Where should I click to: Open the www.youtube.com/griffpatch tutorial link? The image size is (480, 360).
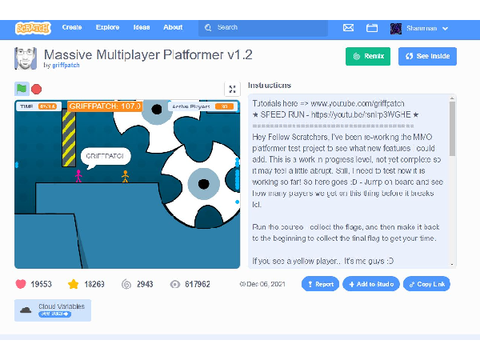pyautogui.click(x=357, y=103)
